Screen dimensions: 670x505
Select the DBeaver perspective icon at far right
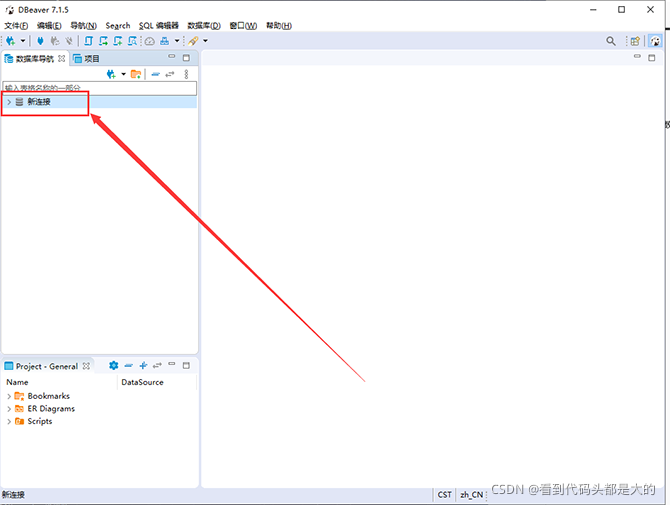(x=655, y=41)
